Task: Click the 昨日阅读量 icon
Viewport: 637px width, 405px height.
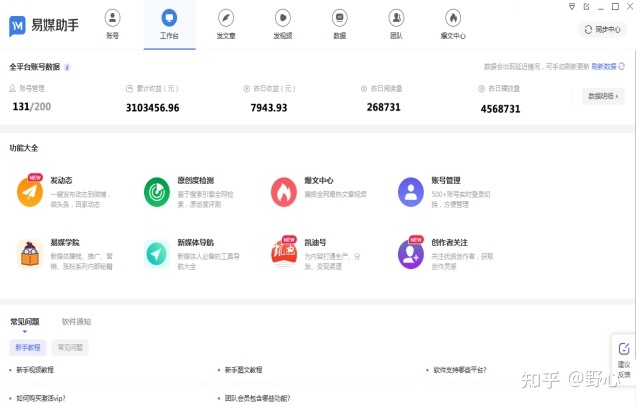Action: (364, 89)
